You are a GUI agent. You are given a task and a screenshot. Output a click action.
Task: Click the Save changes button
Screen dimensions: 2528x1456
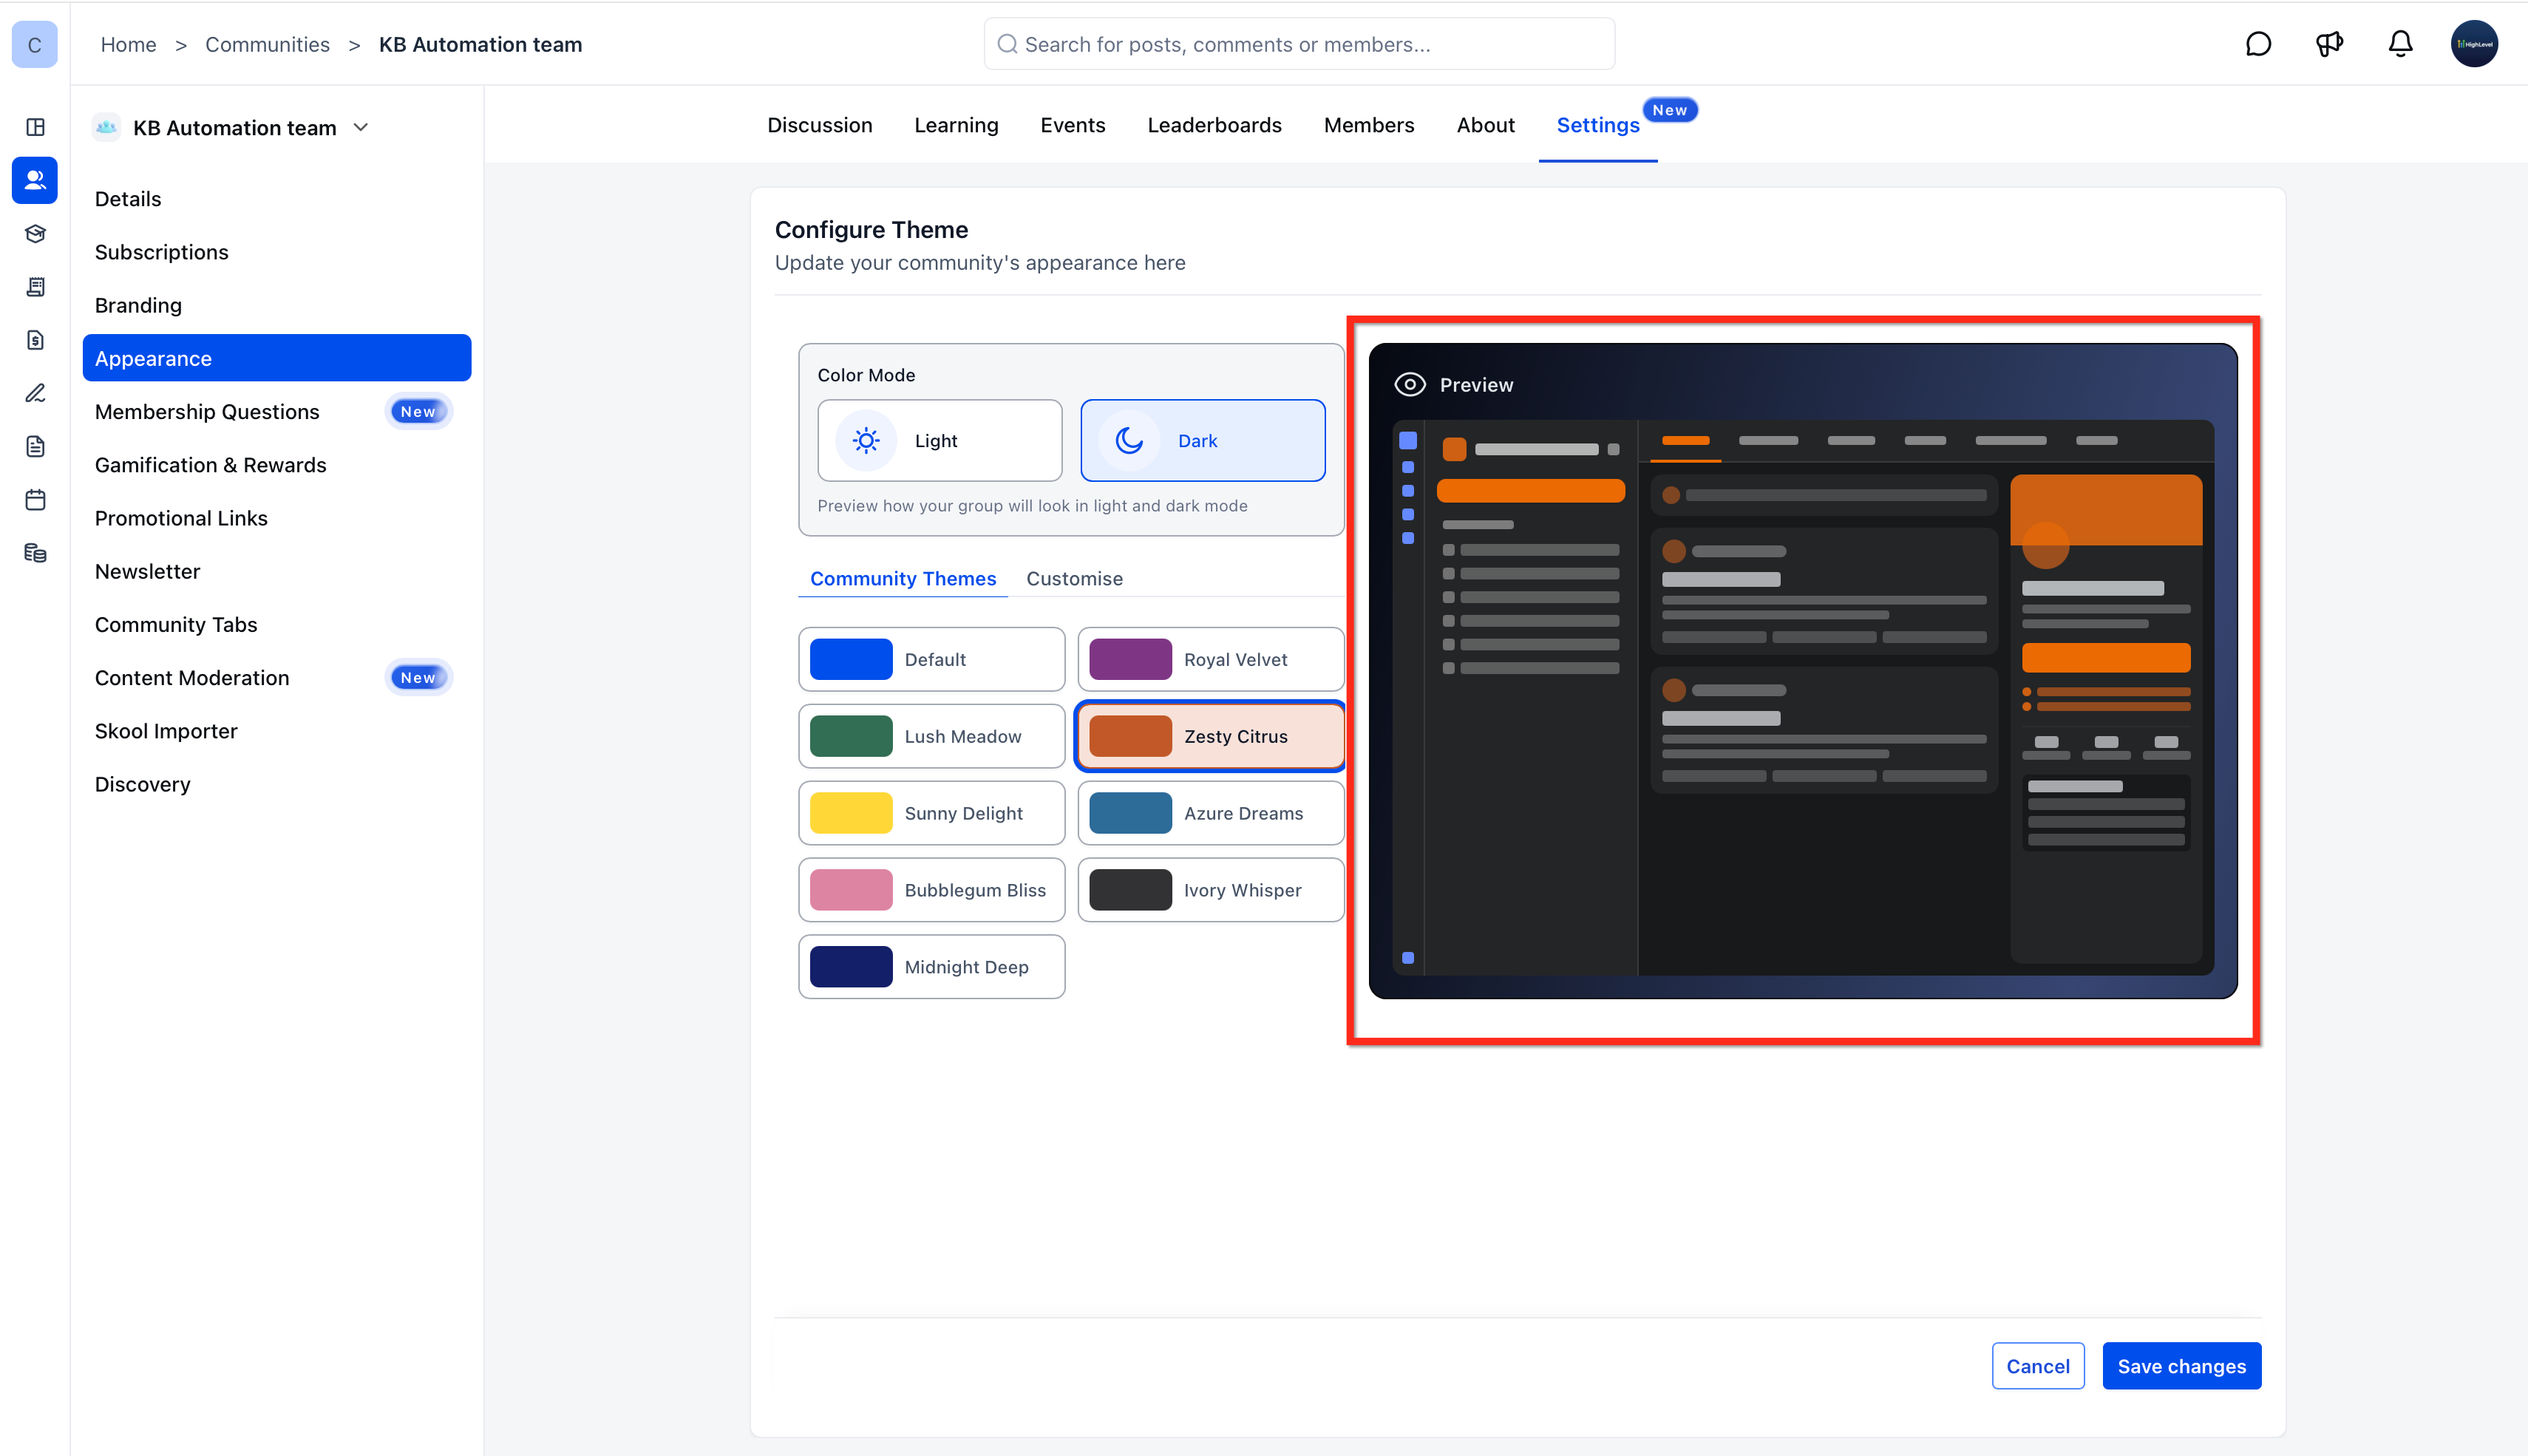(x=2182, y=1366)
